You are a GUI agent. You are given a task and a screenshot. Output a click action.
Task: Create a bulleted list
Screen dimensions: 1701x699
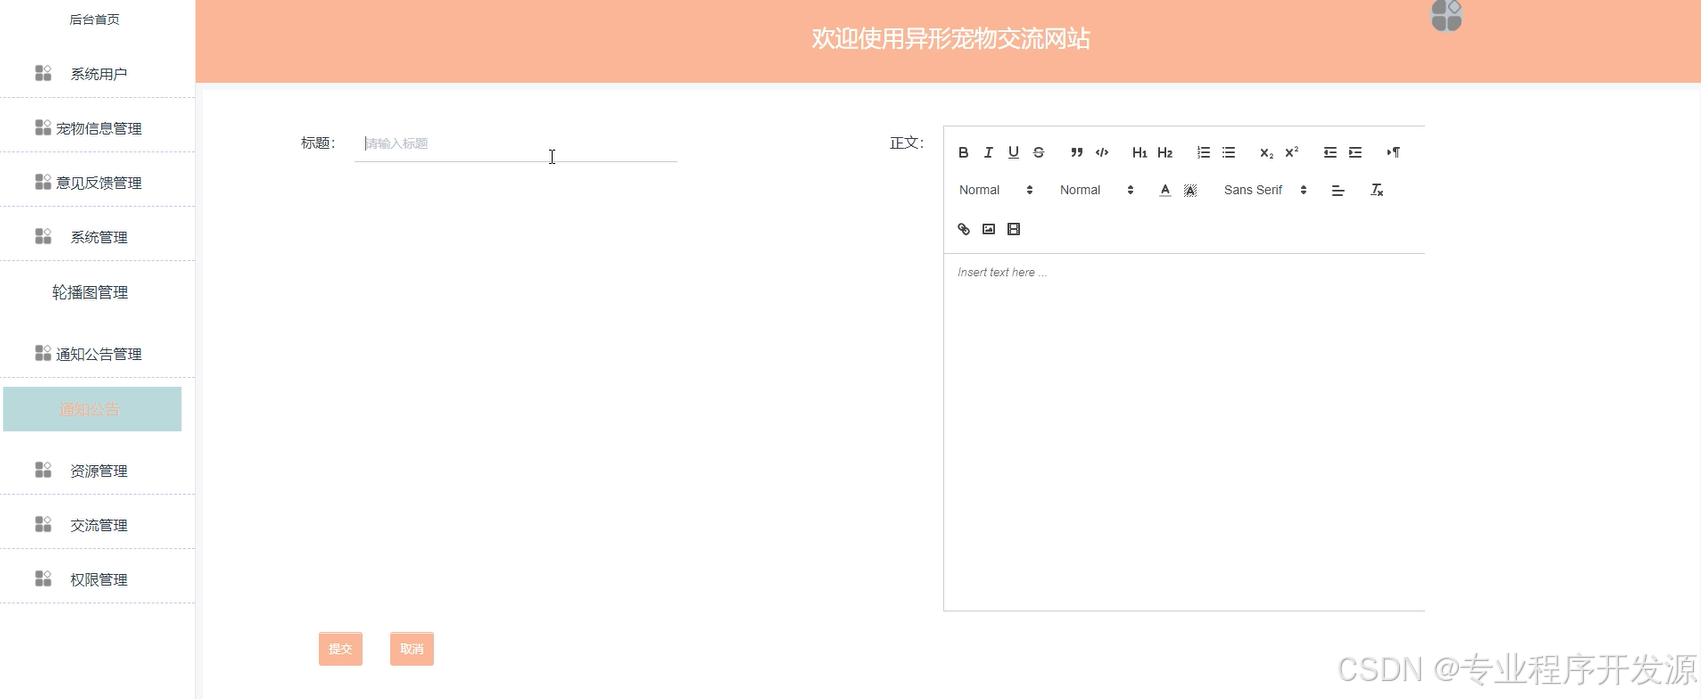point(1228,153)
